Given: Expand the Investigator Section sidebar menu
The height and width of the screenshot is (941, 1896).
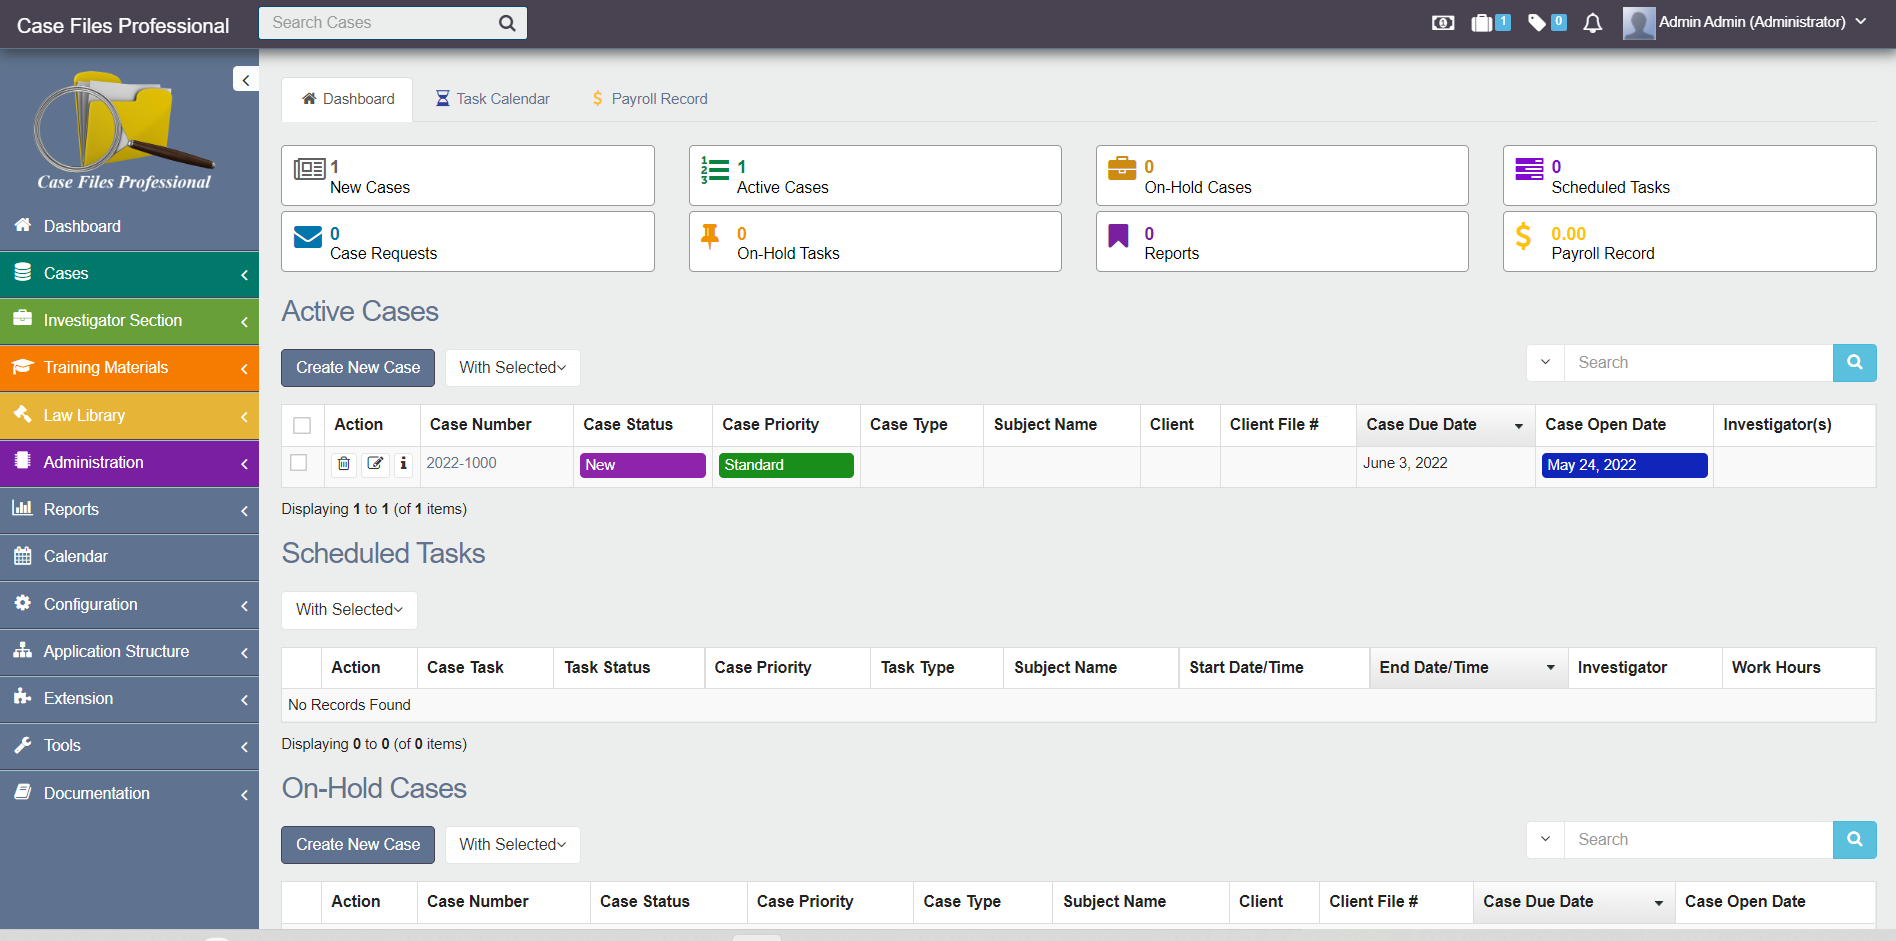Looking at the screenshot, I should (x=112, y=321).
